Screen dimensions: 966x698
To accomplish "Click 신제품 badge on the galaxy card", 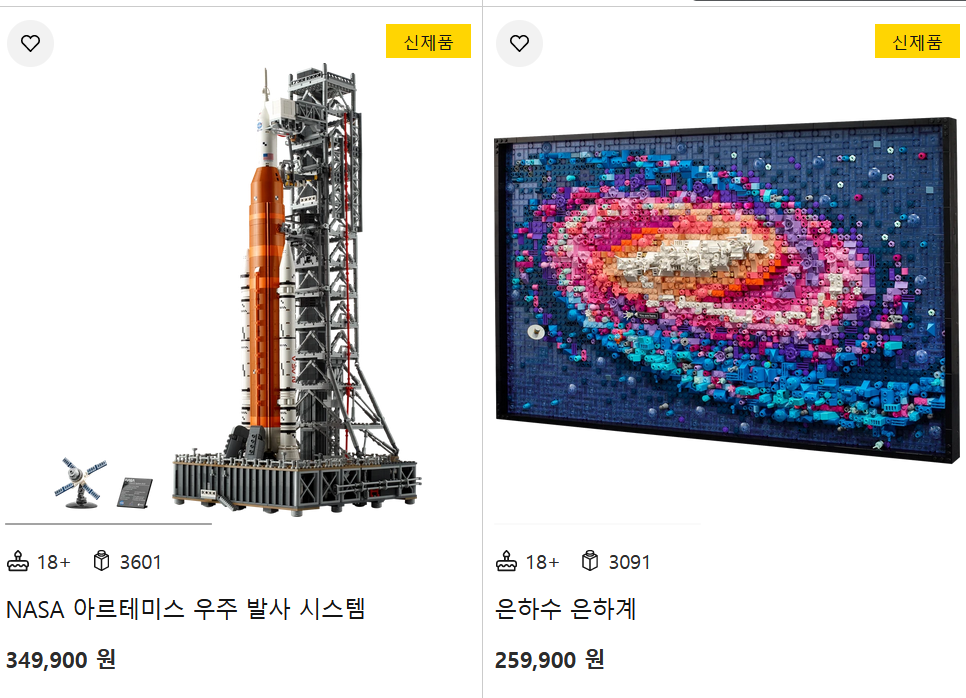I will (917, 41).
